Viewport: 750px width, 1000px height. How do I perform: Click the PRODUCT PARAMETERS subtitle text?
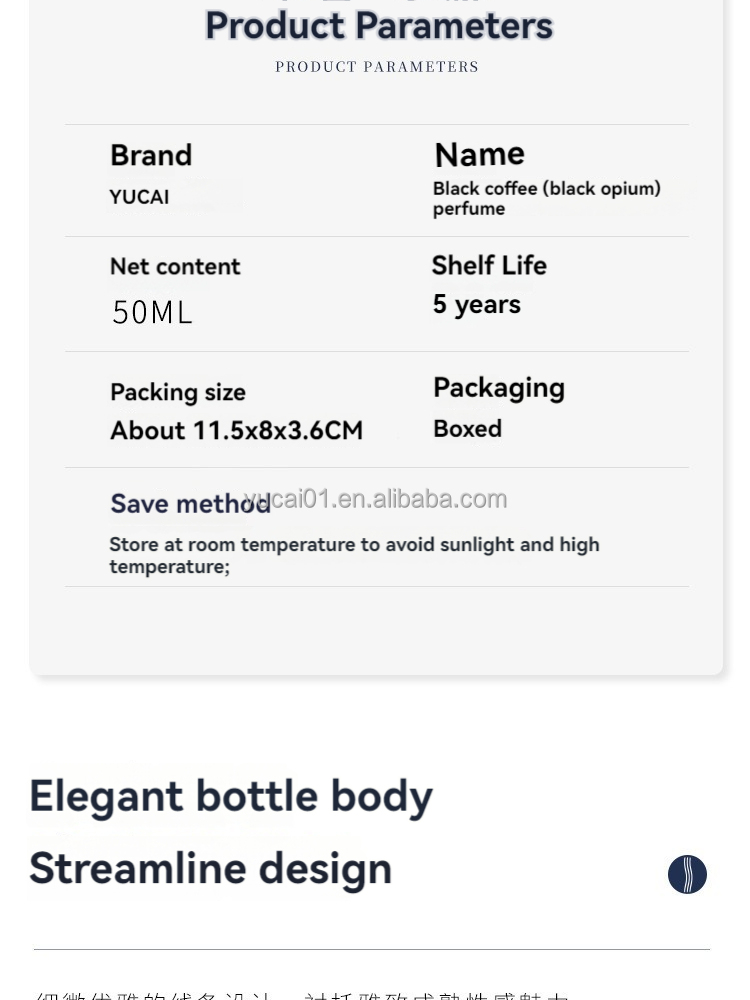377,67
